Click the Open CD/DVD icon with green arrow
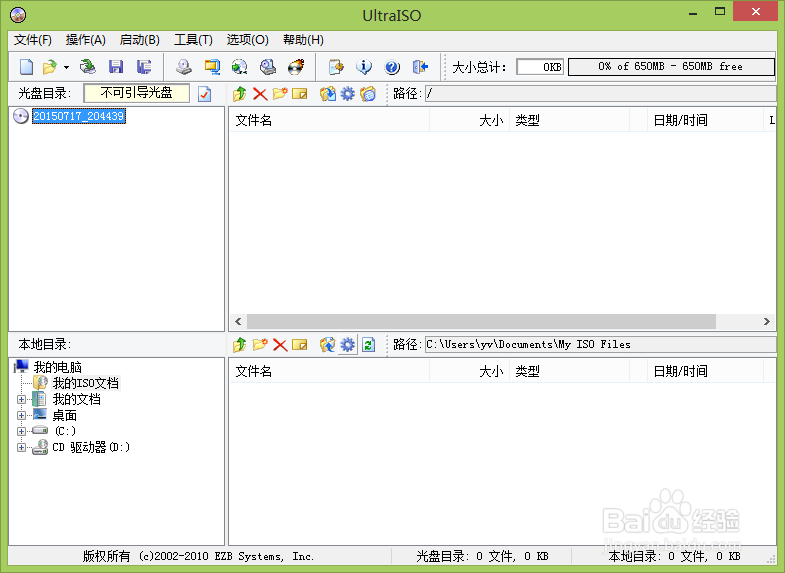Image resolution: width=785 pixels, height=573 pixels. (88, 67)
